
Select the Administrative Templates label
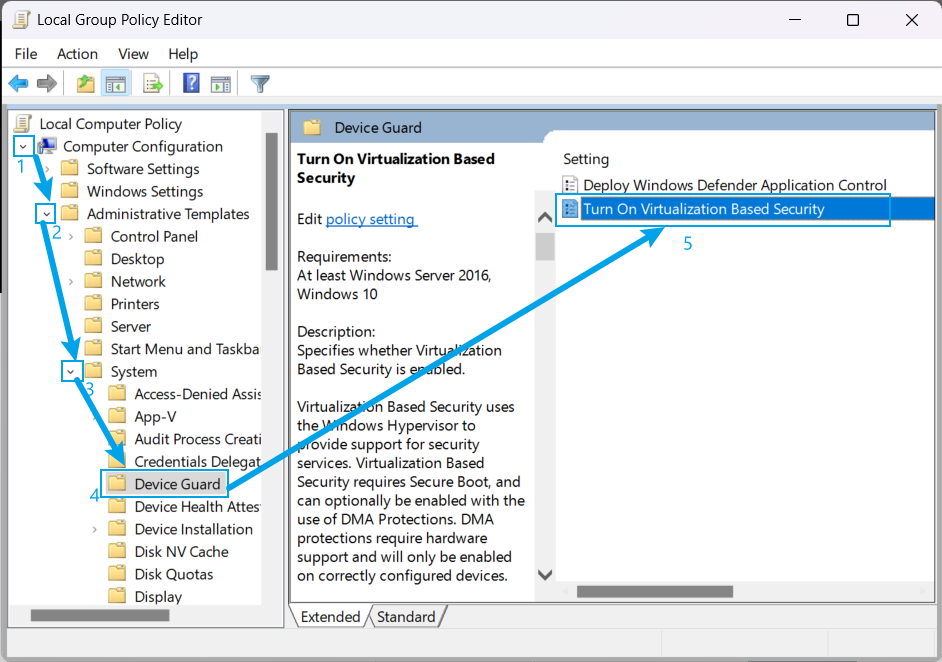click(x=168, y=214)
